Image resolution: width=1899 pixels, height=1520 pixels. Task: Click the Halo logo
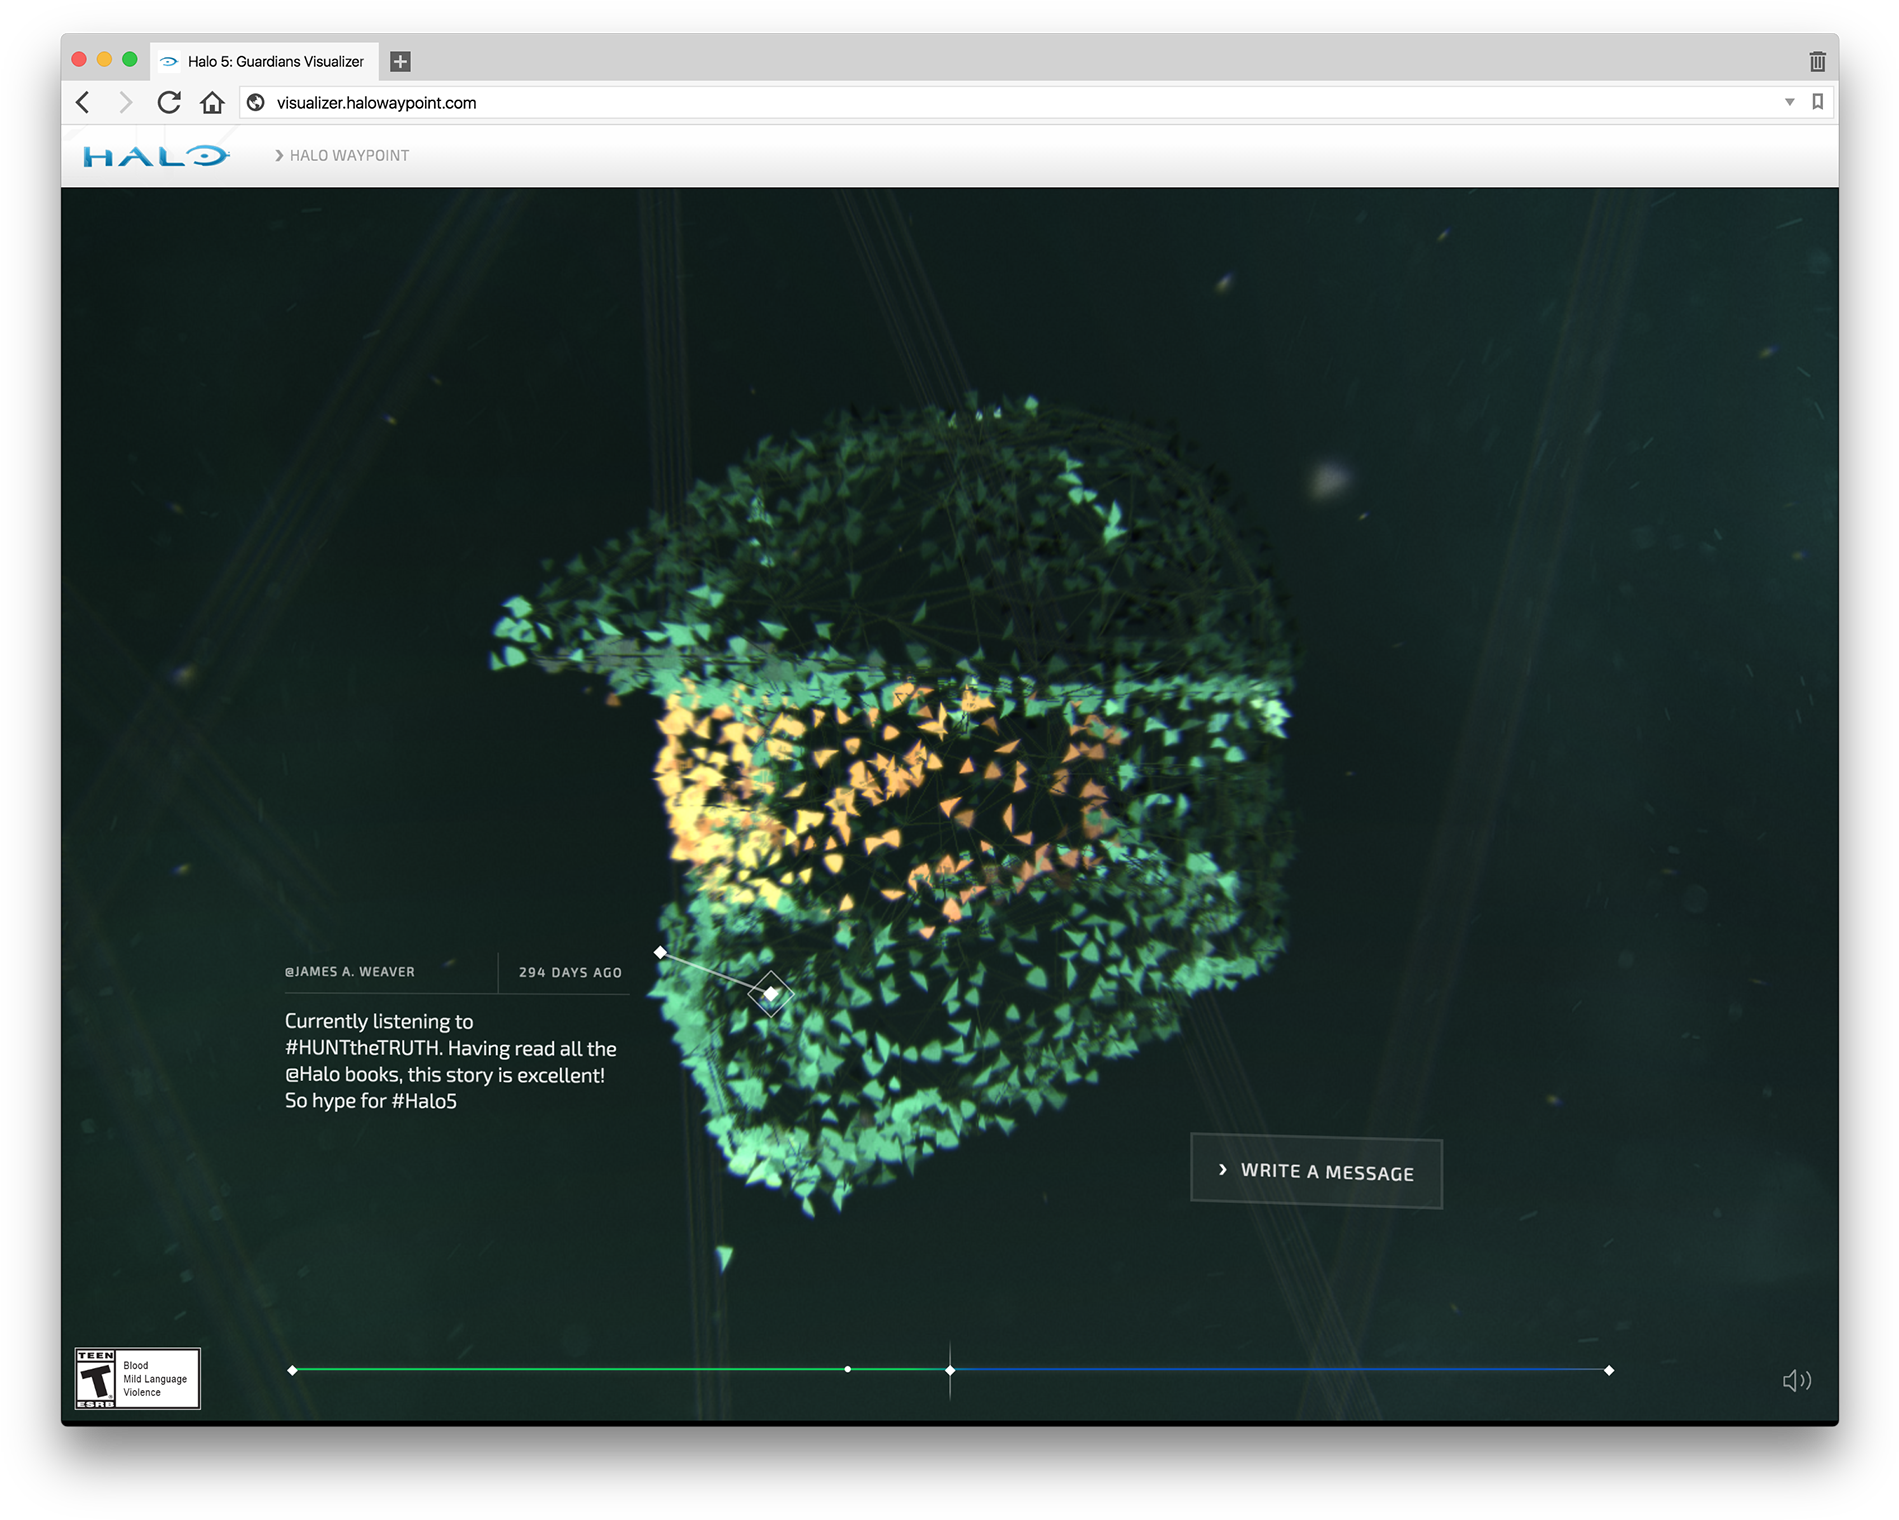point(156,156)
